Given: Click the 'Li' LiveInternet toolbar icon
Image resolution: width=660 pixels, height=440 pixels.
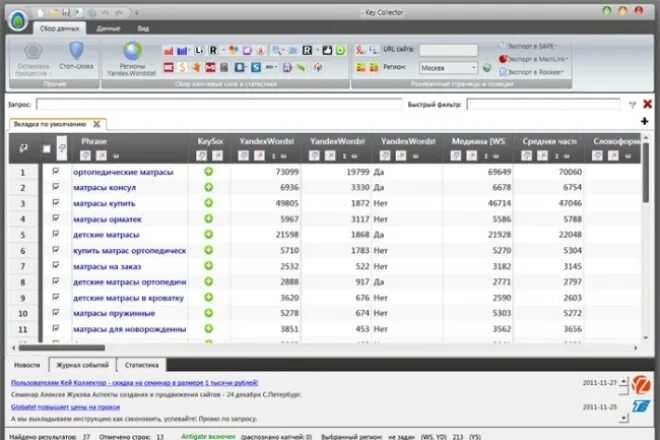Looking at the screenshot, I should (199, 51).
